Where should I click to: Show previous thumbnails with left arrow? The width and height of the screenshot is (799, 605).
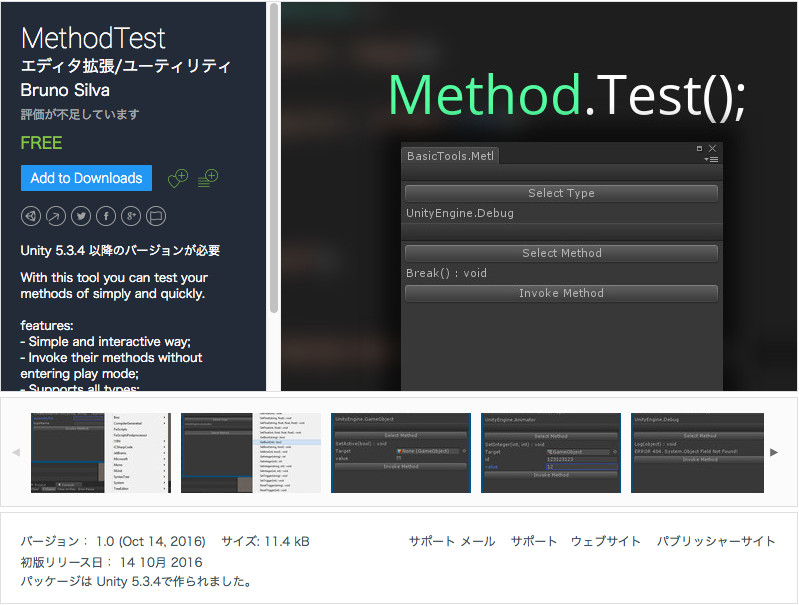click(x=16, y=452)
